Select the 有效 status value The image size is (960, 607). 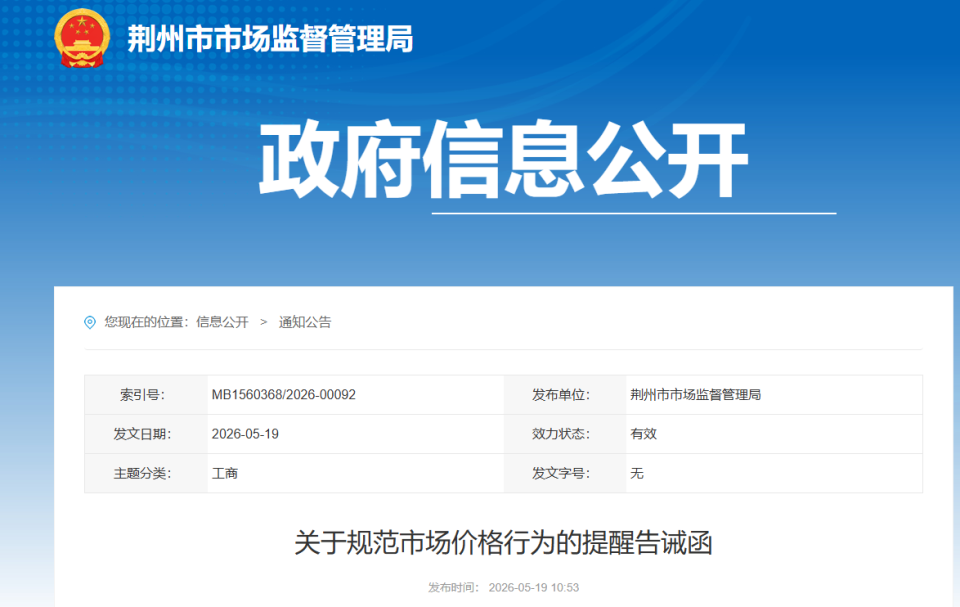[643, 434]
